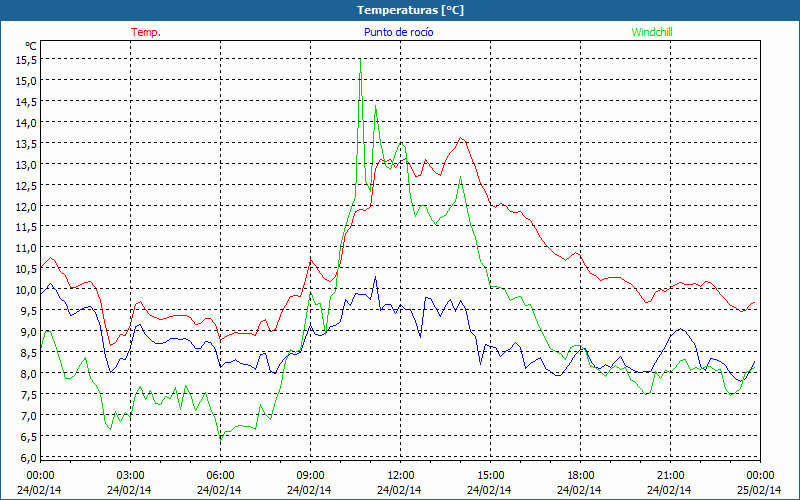Click the 10,5 y-axis value
This screenshot has width=800, height=500.
28,269
